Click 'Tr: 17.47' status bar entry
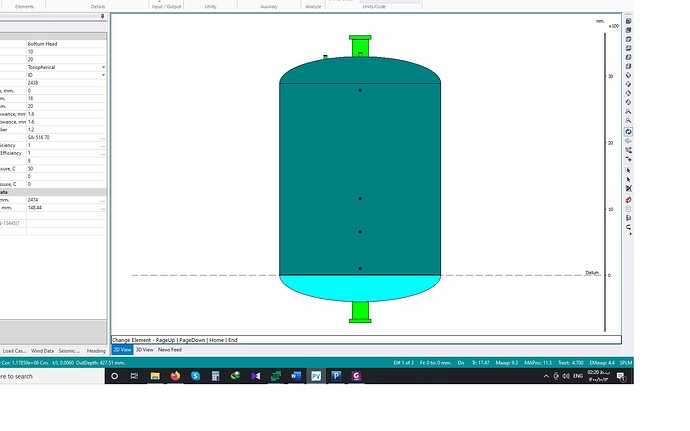The image size is (690, 431). coord(481,363)
